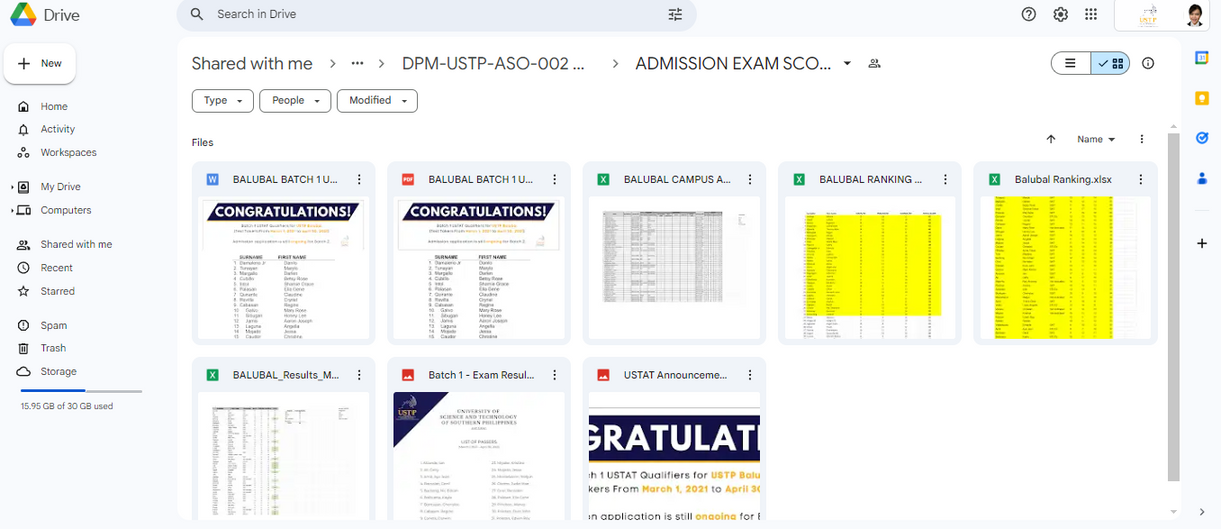Select Batch 1 - Exam Result thumbnail
Viewport: 1221px width, 529px height.
tap(479, 455)
